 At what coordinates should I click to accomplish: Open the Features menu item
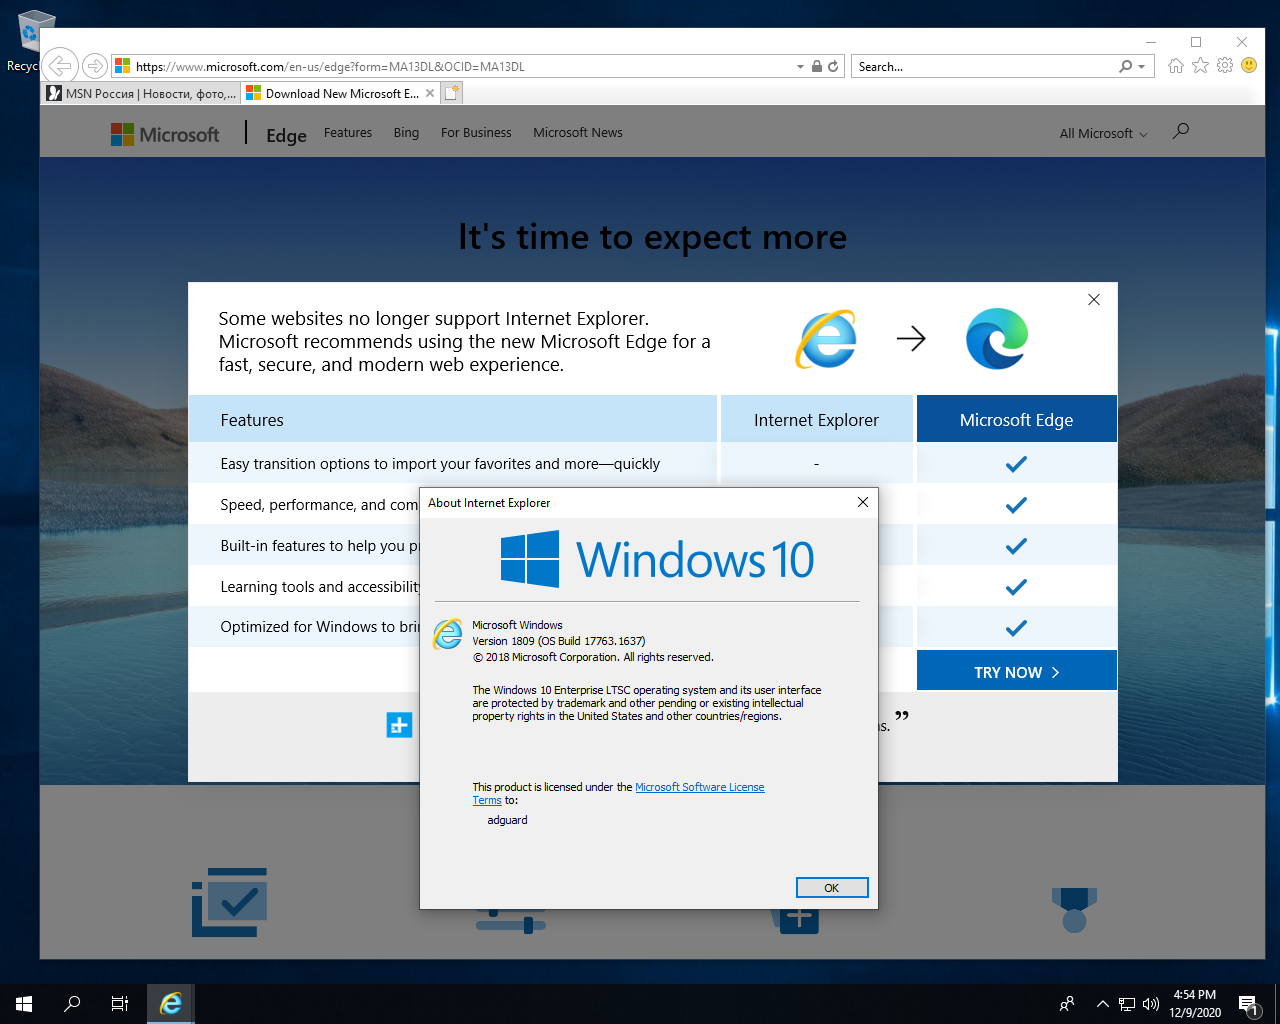(348, 133)
